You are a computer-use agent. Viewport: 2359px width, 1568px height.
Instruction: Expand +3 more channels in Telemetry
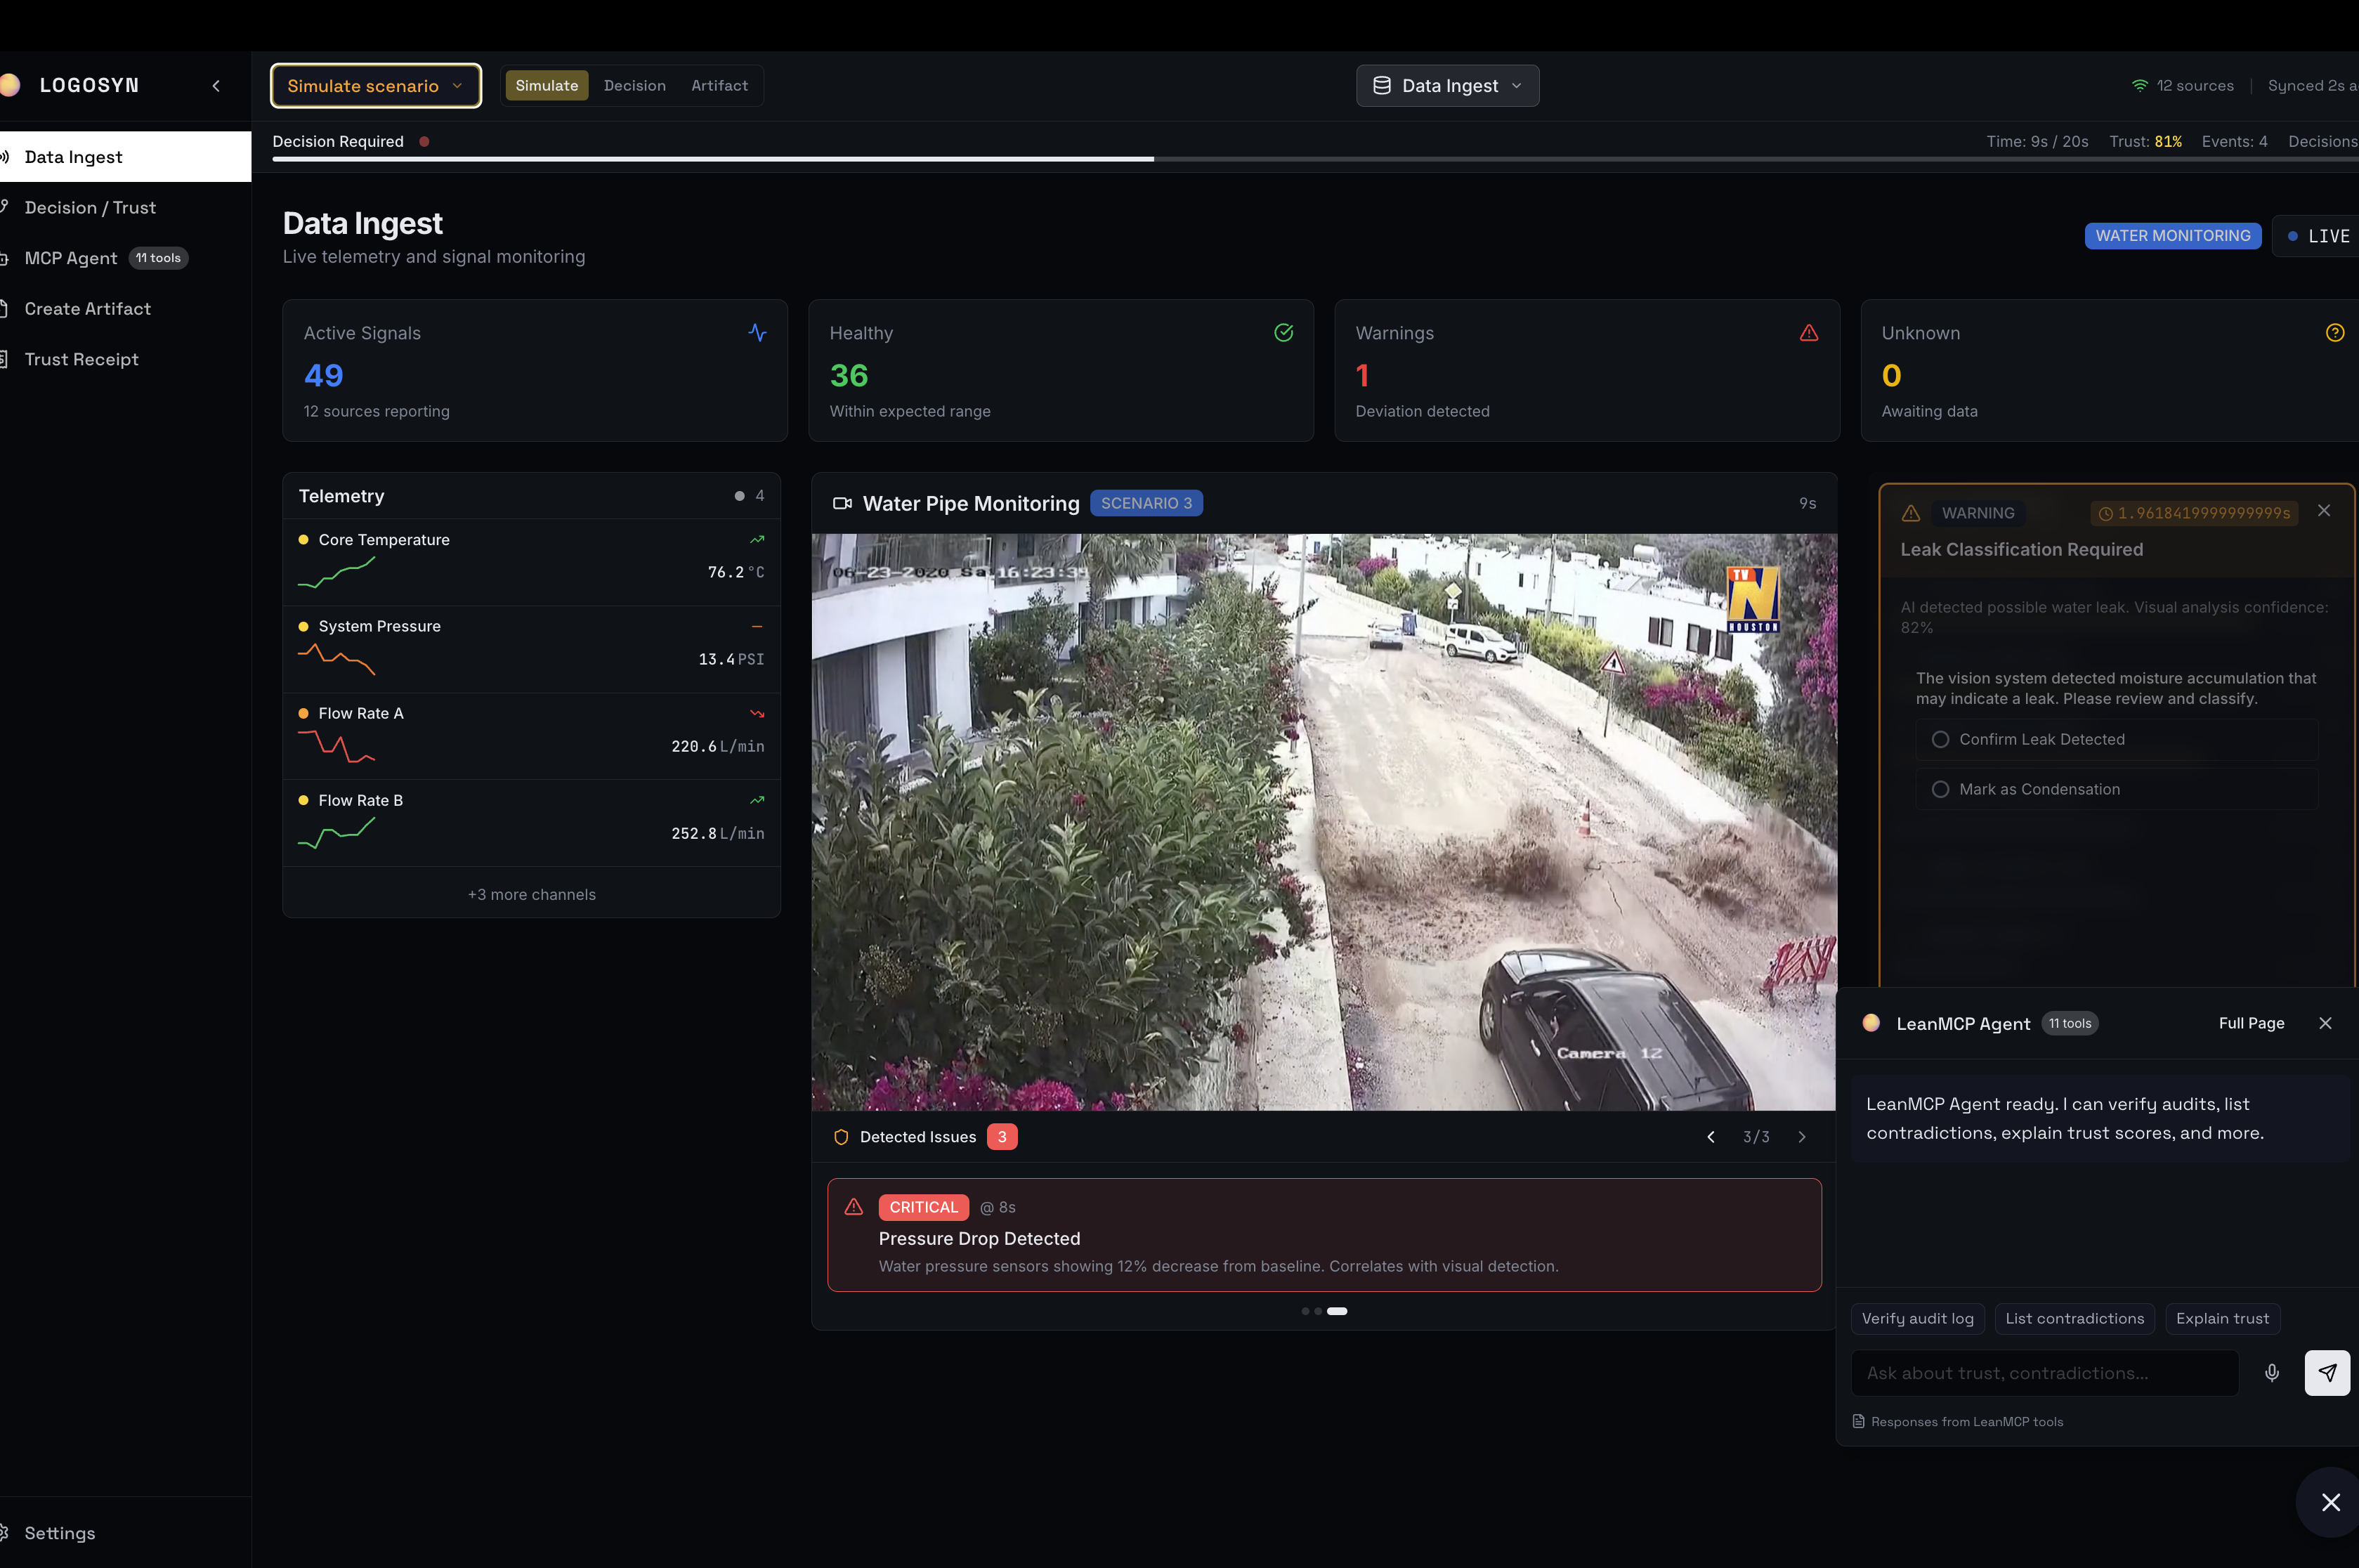pos(531,895)
